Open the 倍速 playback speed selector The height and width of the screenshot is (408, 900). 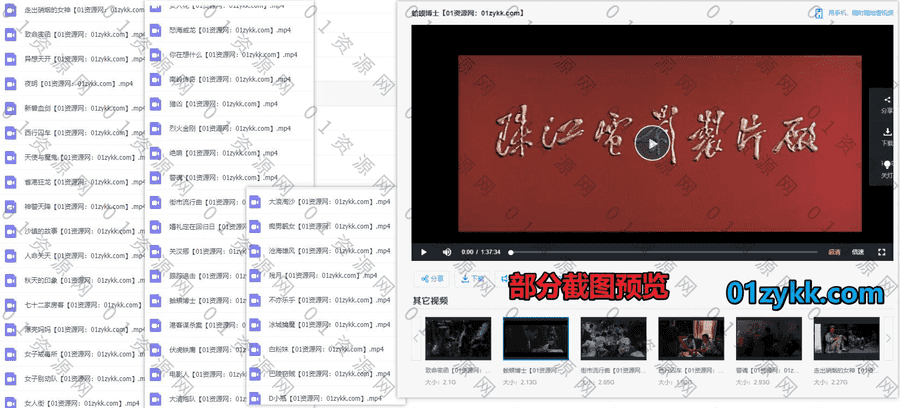858,252
